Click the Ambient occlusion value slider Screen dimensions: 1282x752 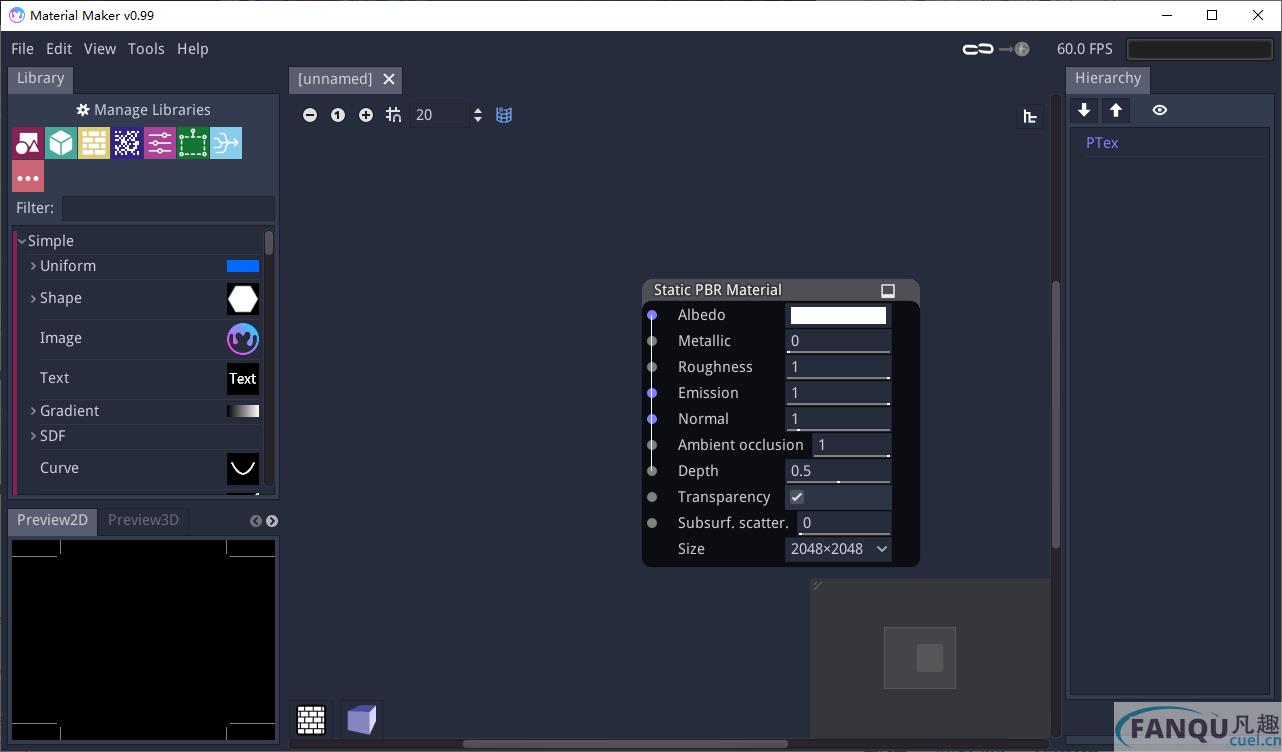pyautogui.click(x=852, y=445)
